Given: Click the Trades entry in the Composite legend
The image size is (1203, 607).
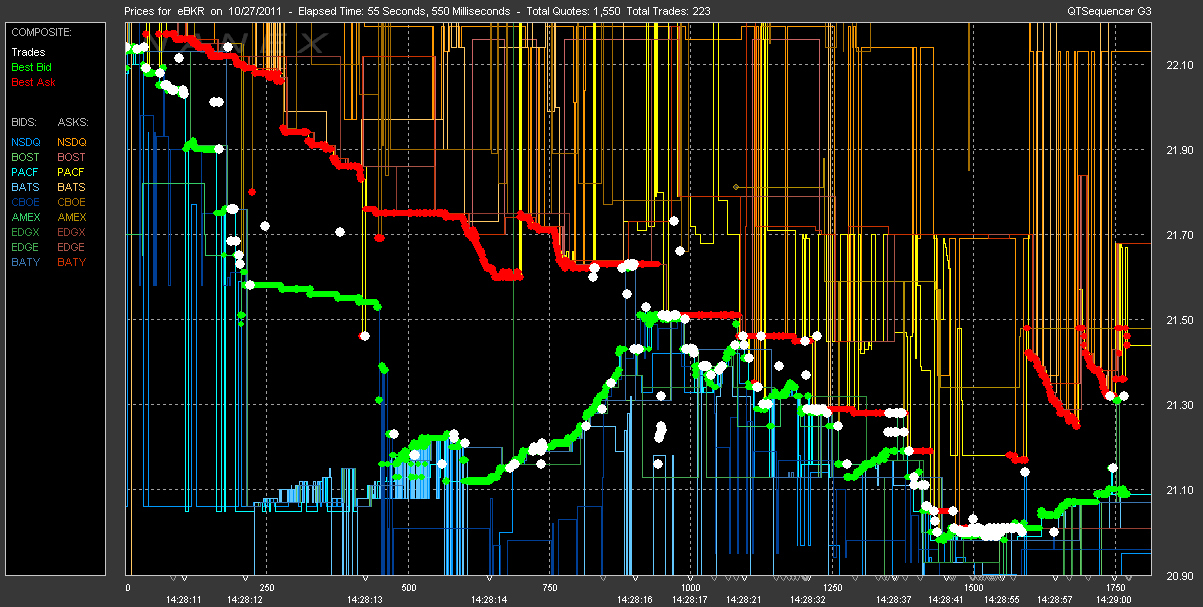Looking at the screenshot, I should point(27,52).
